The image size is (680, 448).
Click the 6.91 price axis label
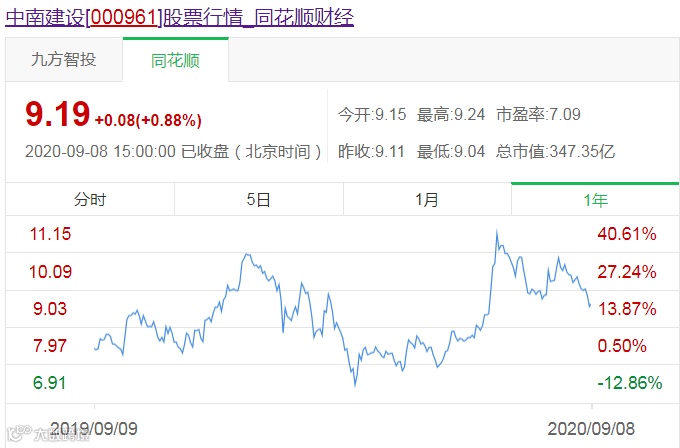point(49,383)
